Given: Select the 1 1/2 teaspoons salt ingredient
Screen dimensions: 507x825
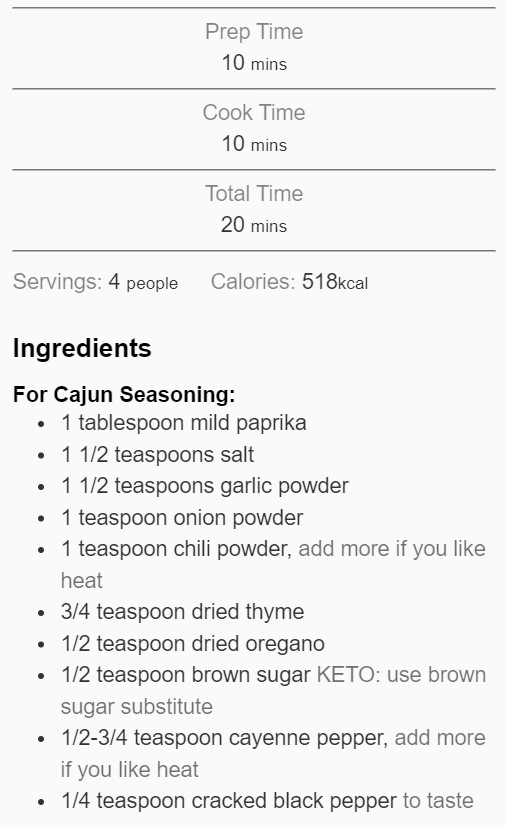Looking at the screenshot, I should point(157,455).
